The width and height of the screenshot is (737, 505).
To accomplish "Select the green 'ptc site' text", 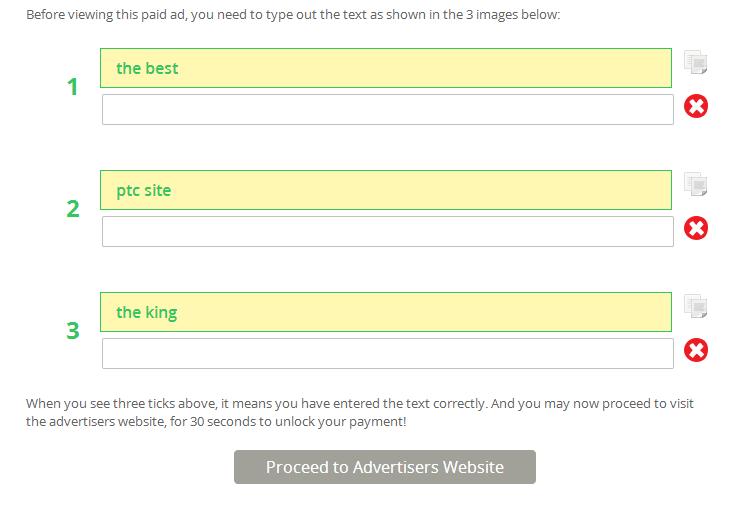I will (x=144, y=190).
